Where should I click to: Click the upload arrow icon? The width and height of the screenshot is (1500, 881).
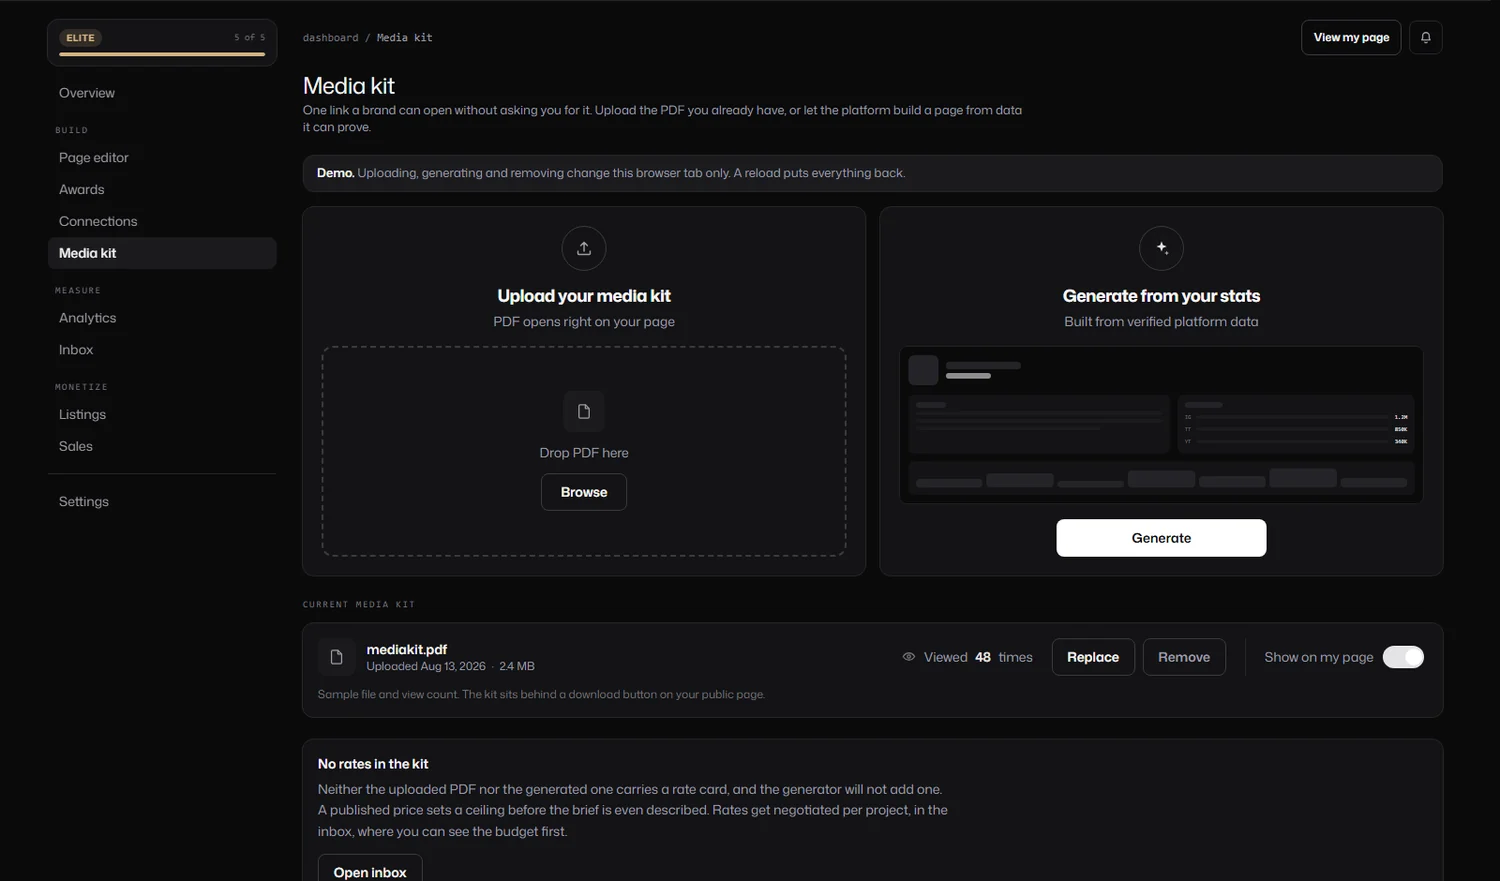[x=584, y=248]
